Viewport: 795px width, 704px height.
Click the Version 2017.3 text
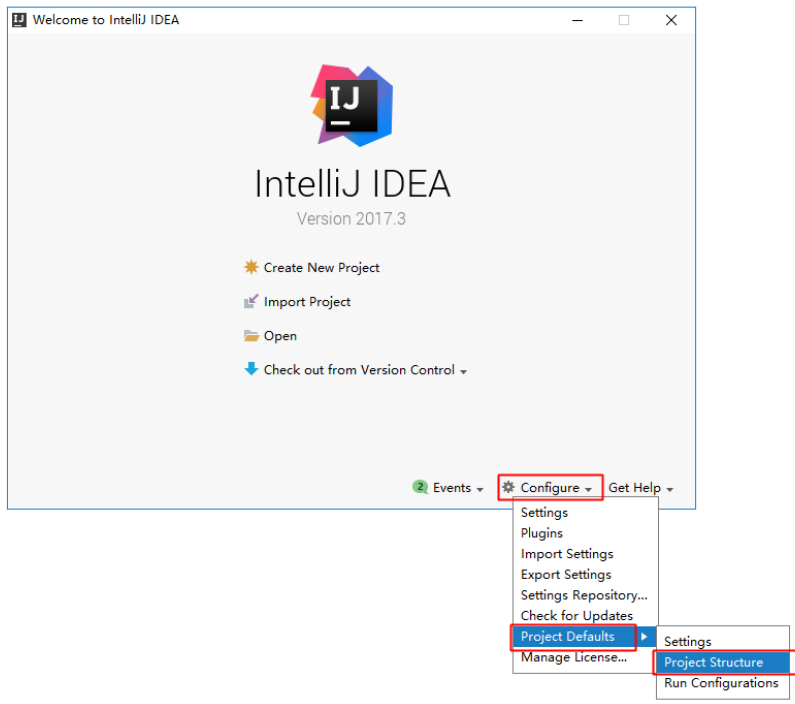coord(351,219)
